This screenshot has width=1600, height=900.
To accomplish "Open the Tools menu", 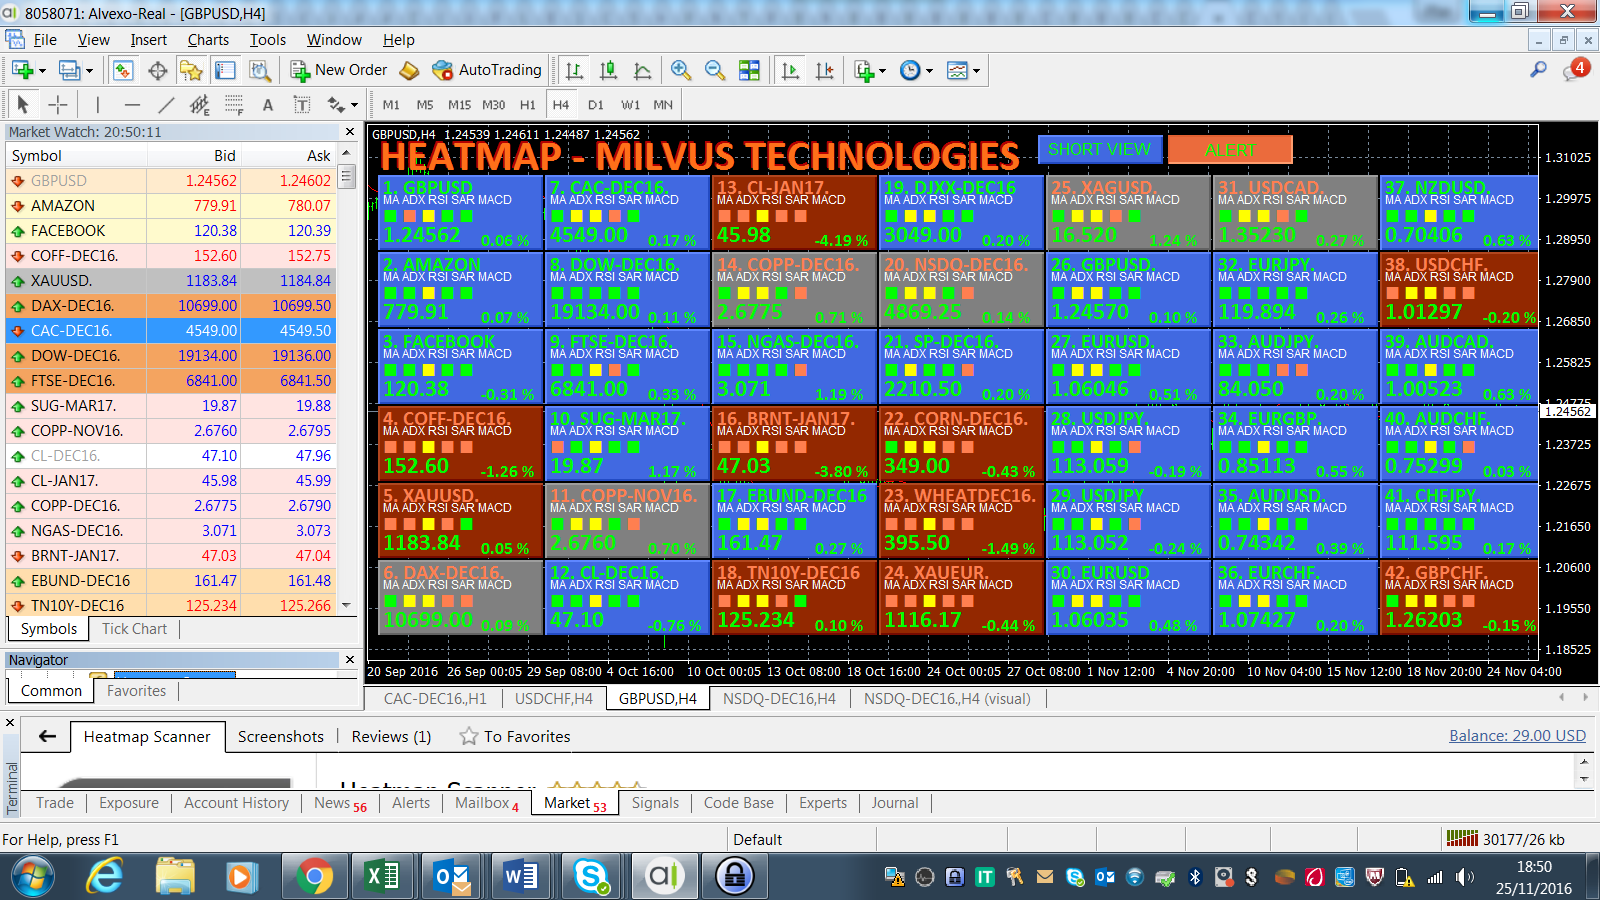I will pos(268,40).
